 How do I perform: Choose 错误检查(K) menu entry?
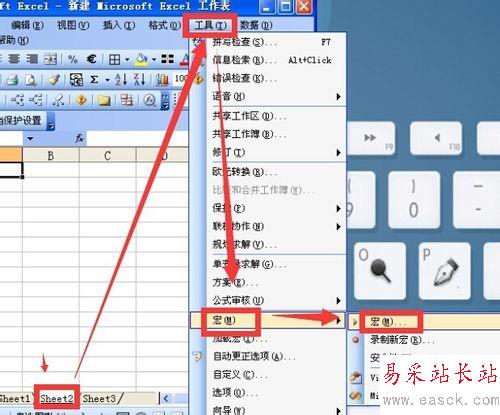click(268, 78)
